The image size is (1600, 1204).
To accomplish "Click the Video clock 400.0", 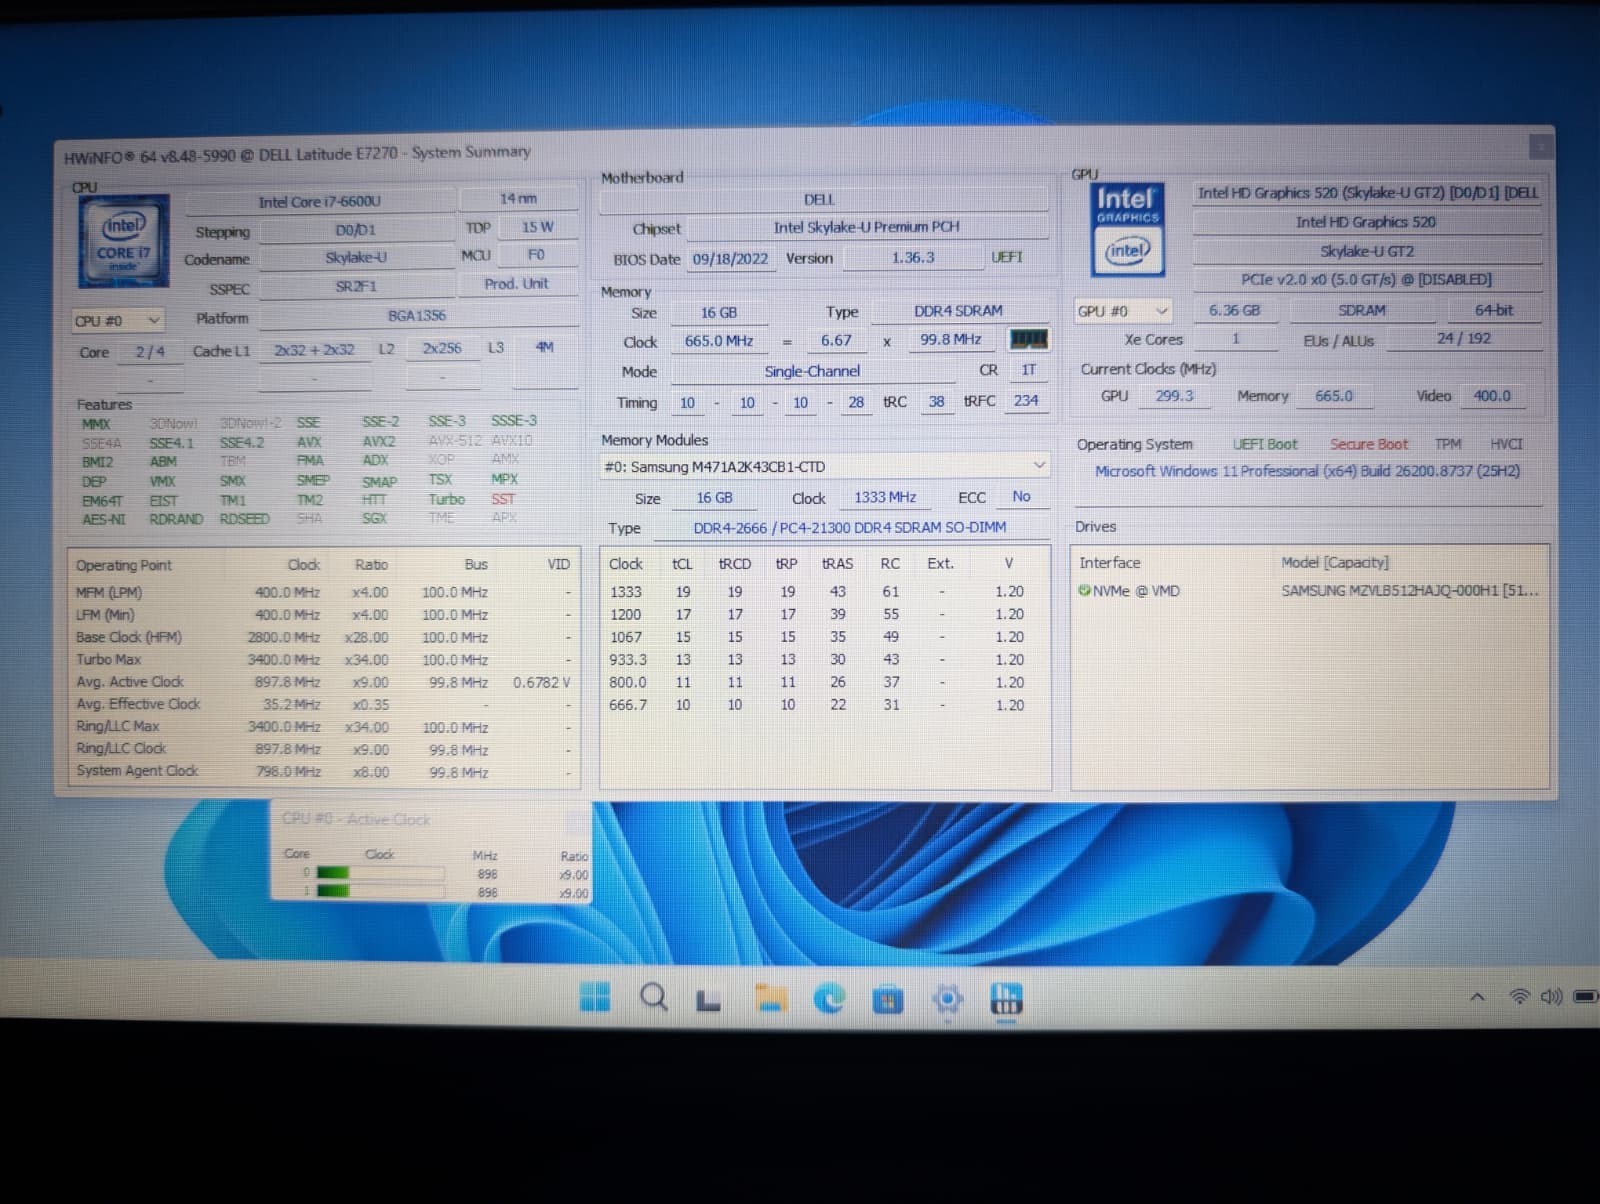I will [x=1492, y=395].
